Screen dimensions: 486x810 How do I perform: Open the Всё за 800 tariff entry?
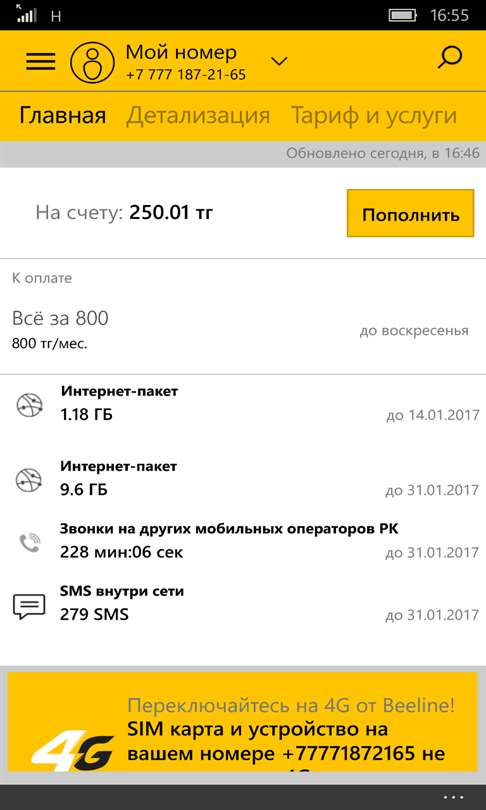coord(243,330)
